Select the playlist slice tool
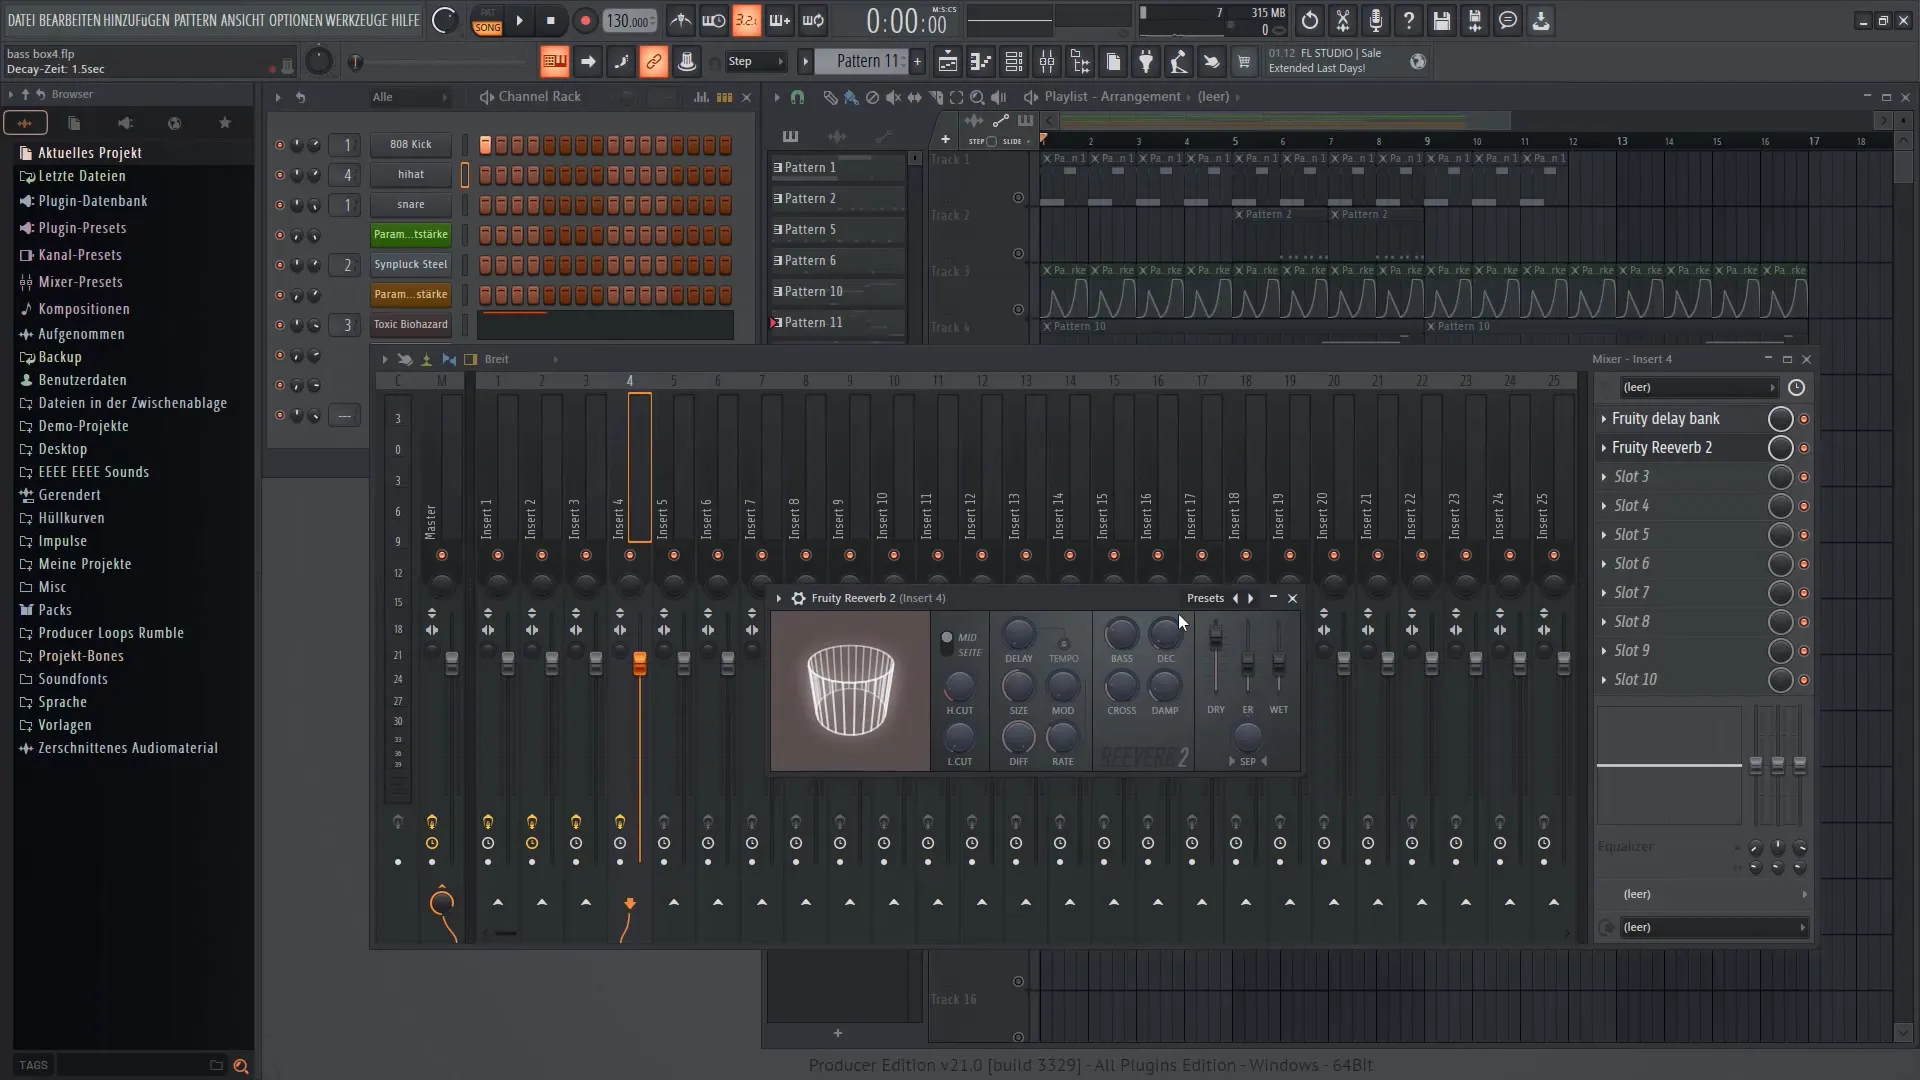Viewport: 1920px width, 1080px height. tap(935, 97)
